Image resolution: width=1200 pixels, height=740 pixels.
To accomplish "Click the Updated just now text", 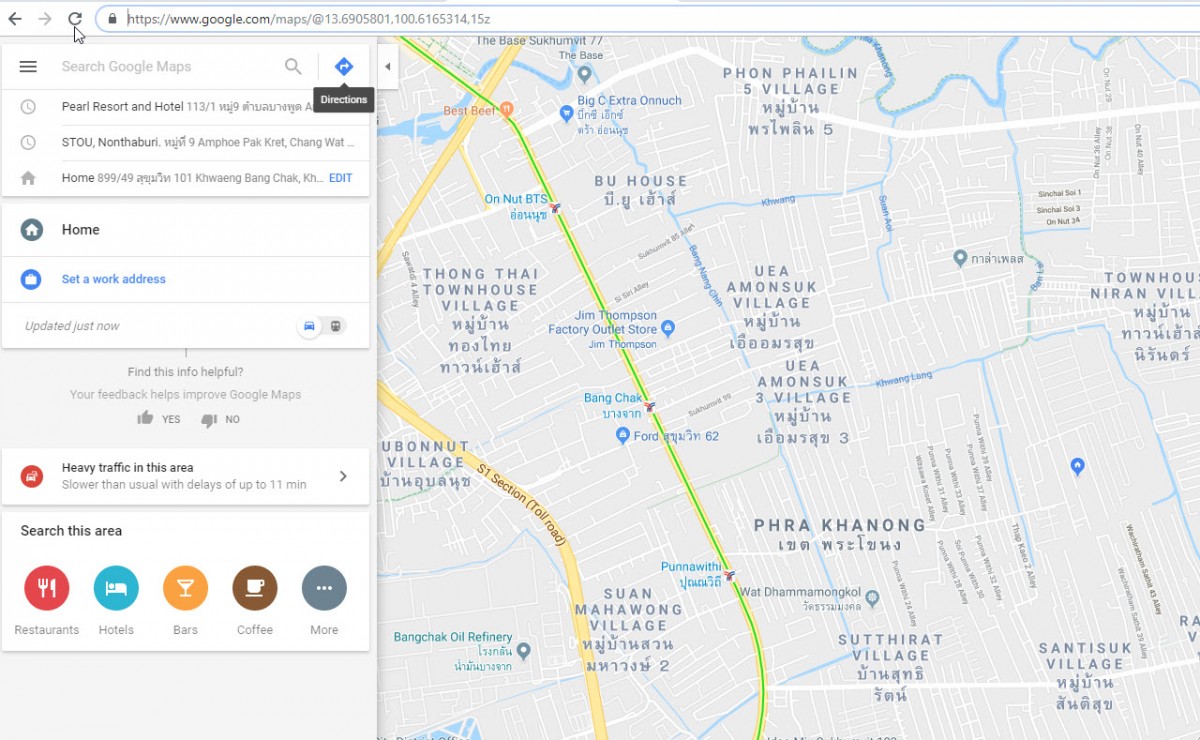I will click(x=72, y=326).
